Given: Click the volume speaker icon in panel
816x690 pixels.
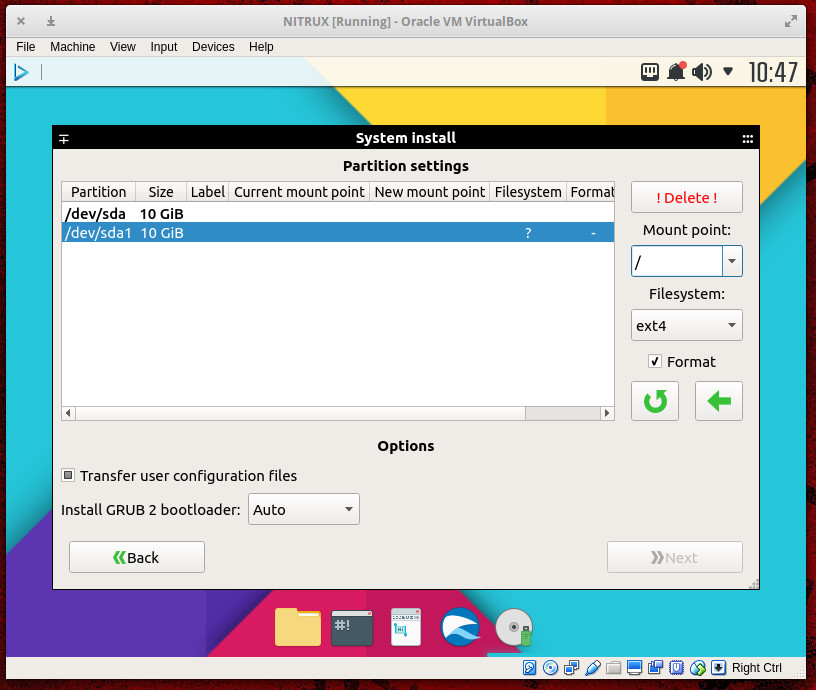Looking at the screenshot, I should (702, 72).
